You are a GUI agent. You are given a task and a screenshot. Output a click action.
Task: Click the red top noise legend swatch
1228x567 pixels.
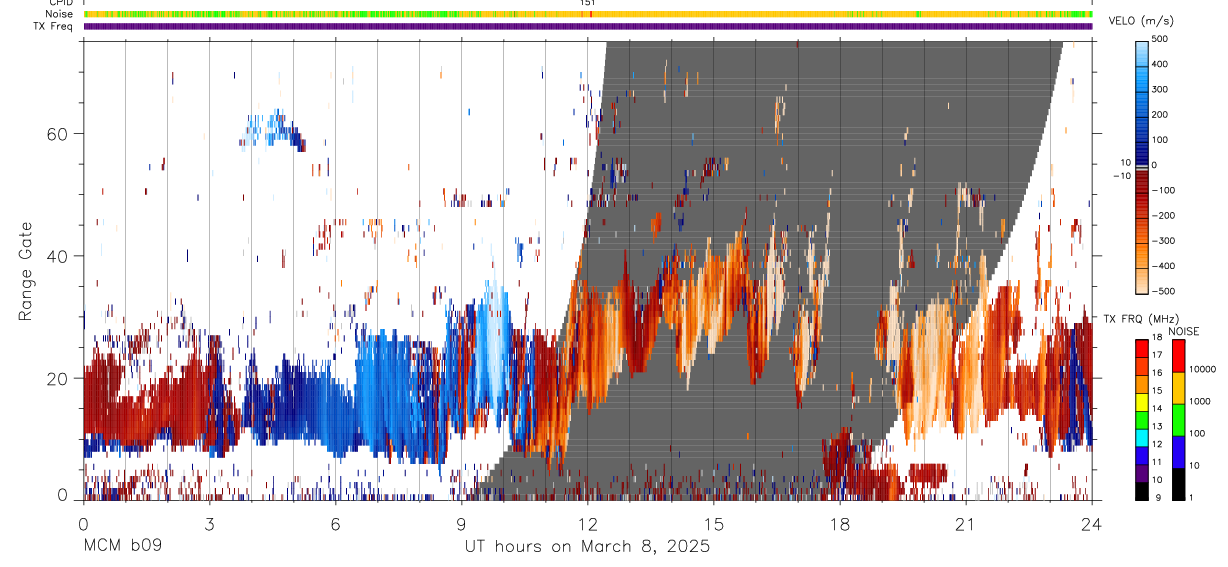click(x=1179, y=356)
